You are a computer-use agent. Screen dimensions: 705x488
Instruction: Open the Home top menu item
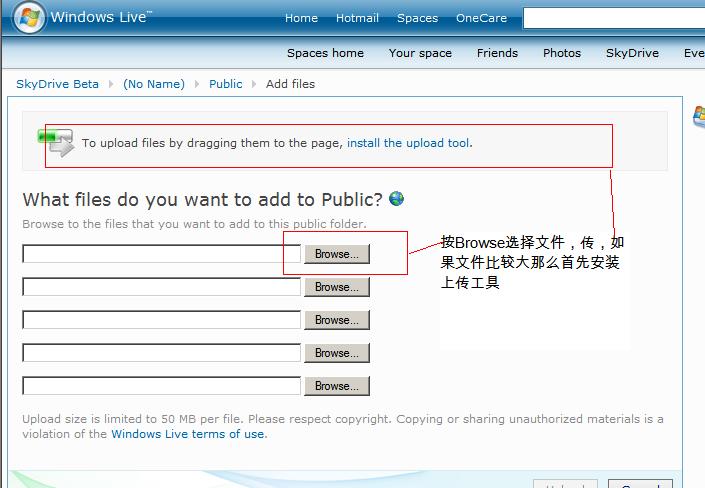click(301, 18)
